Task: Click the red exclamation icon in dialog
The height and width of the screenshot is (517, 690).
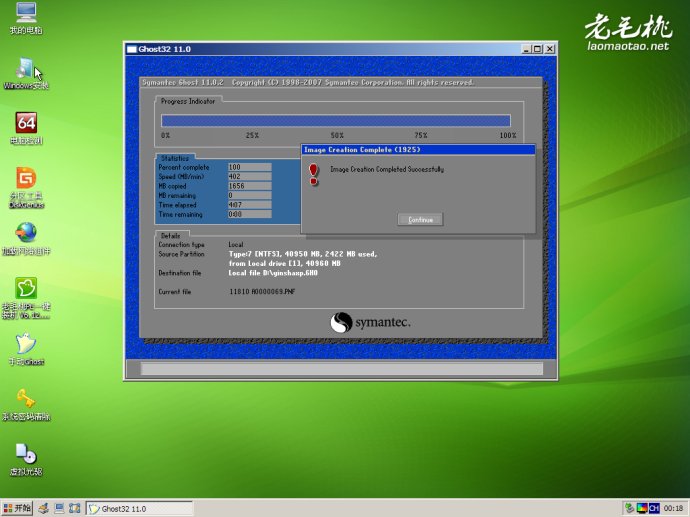Action: (313, 173)
